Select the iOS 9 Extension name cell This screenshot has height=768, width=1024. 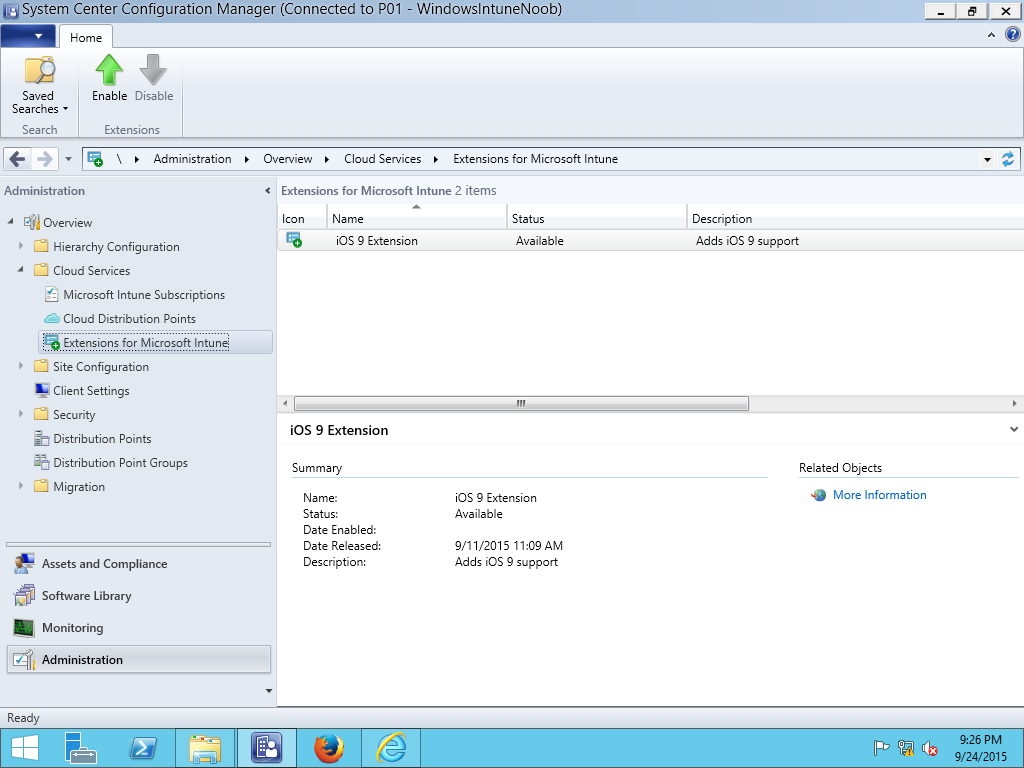point(377,240)
